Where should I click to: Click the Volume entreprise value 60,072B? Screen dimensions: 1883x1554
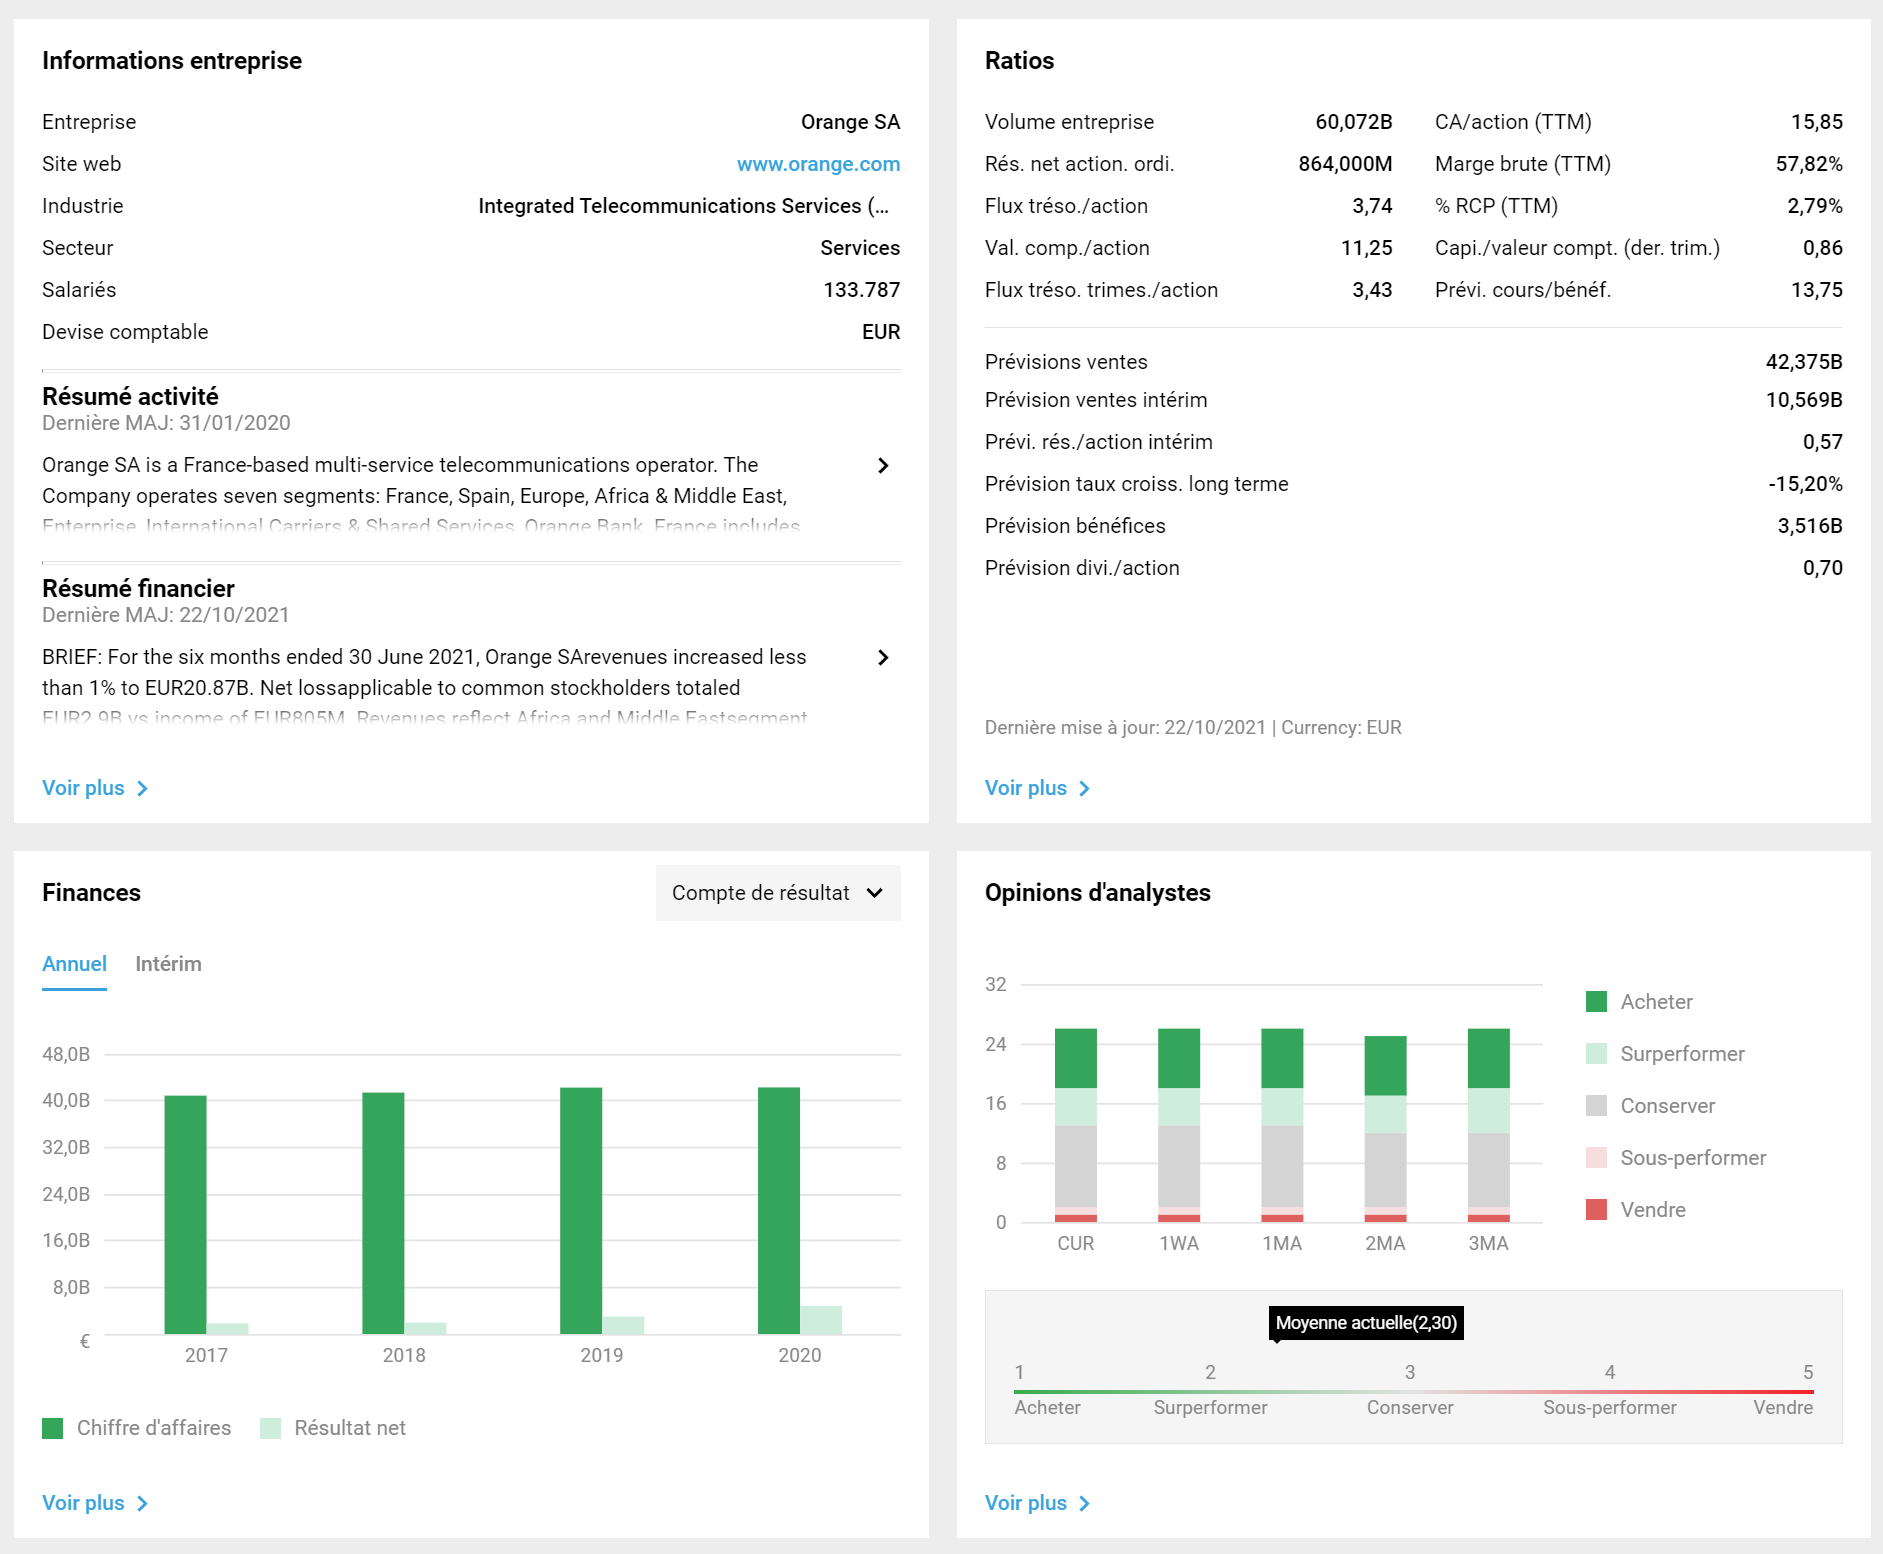click(x=1354, y=122)
